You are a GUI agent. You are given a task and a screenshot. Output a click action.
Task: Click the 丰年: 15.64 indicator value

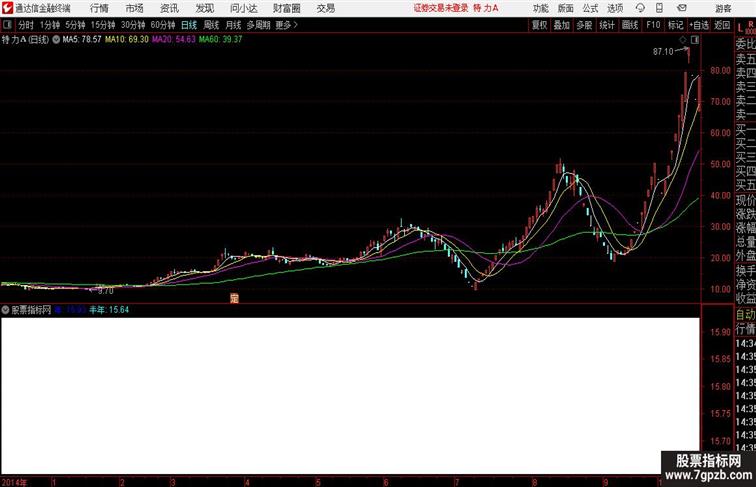(x=109, y=310)
